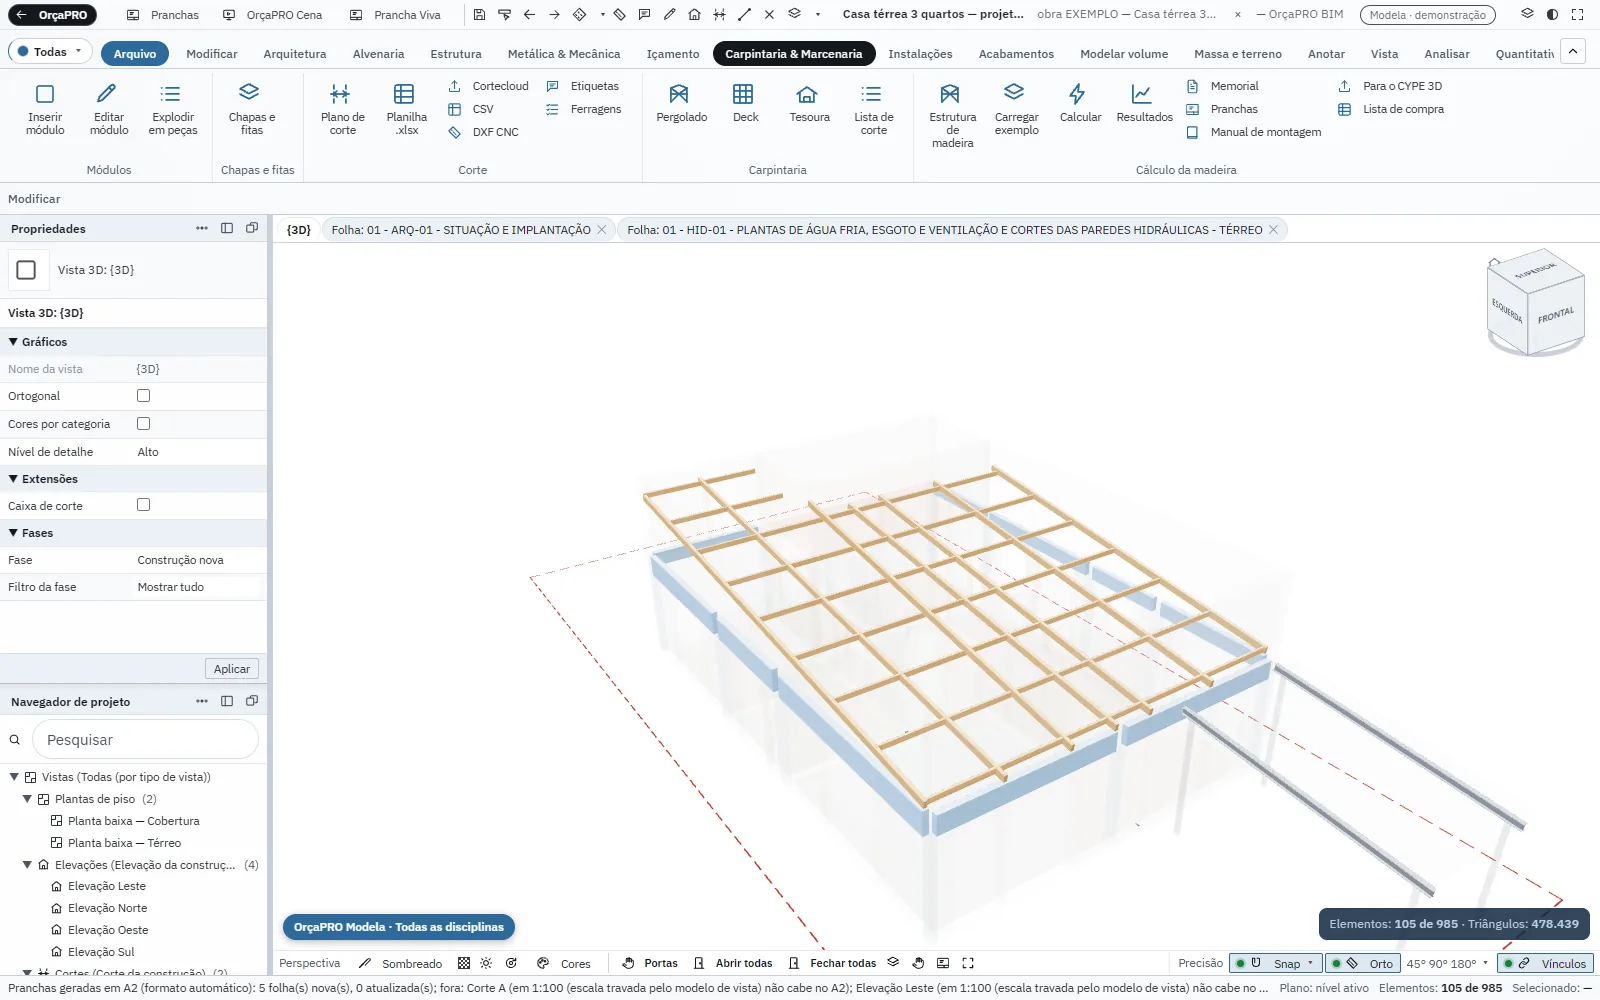The image size is (1600, 1000).
Task: Enable the Ortogonal checkbox
Action: click(144, 396)
